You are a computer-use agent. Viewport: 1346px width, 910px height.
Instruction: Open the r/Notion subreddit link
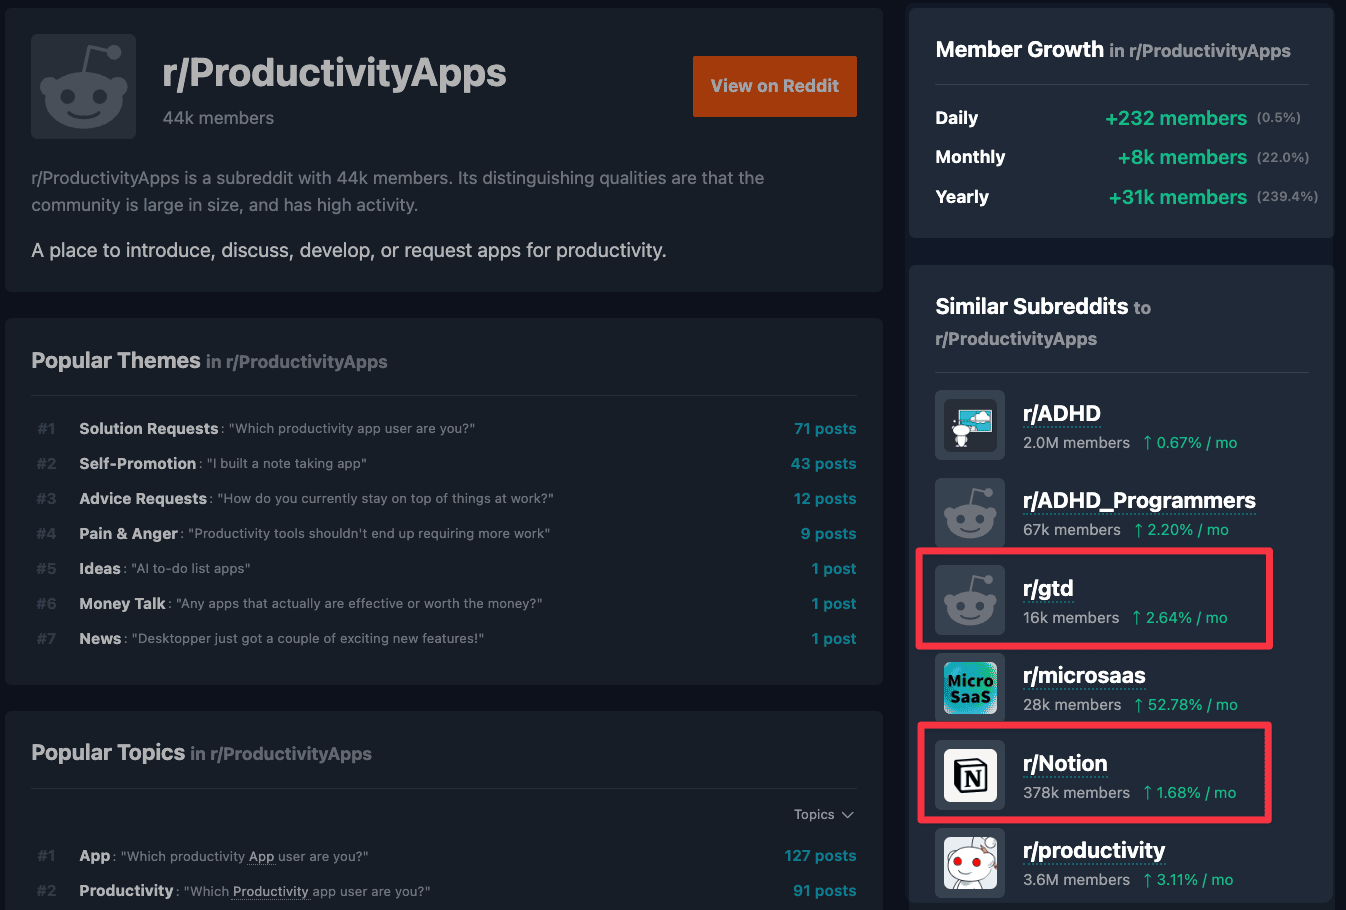coord(1065,763)
